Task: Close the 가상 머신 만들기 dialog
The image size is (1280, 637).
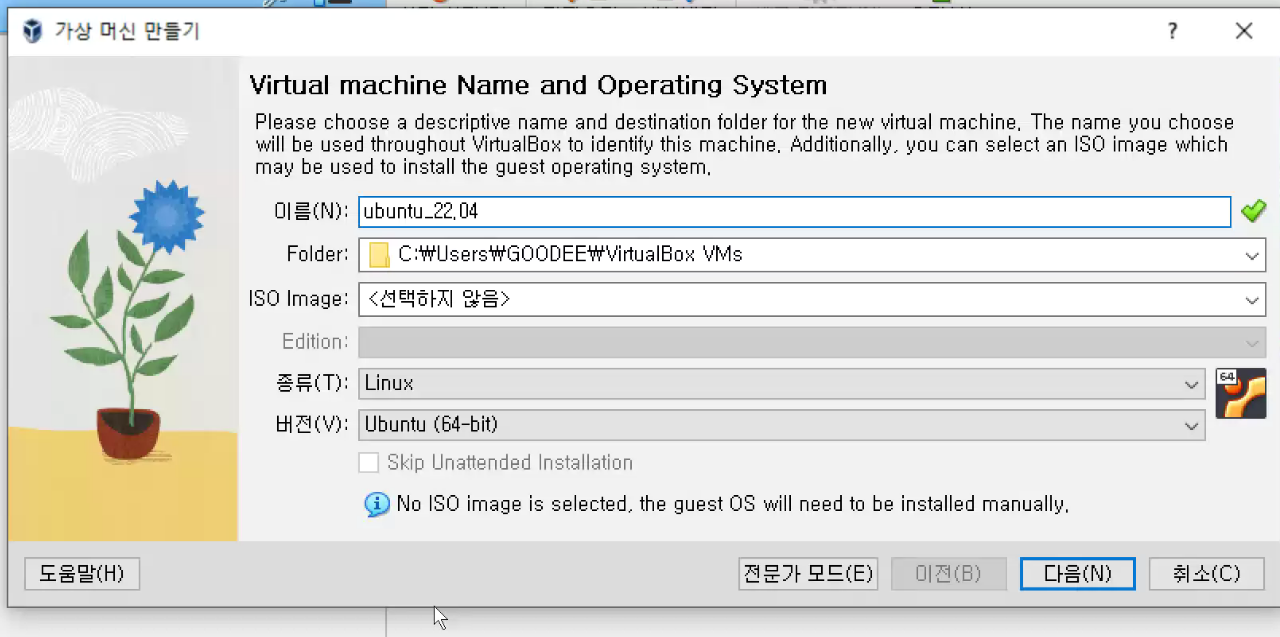Action: coord(1244,31)
